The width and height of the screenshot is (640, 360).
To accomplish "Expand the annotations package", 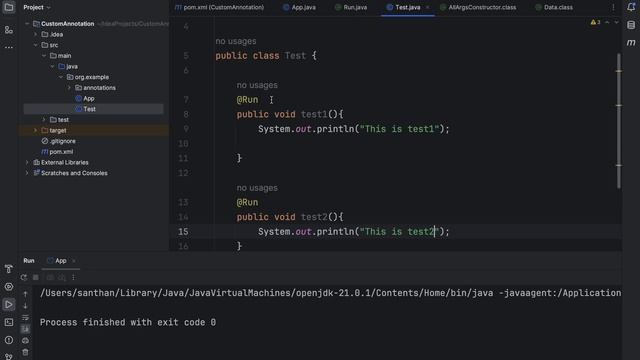I will [x=69, y=88].
